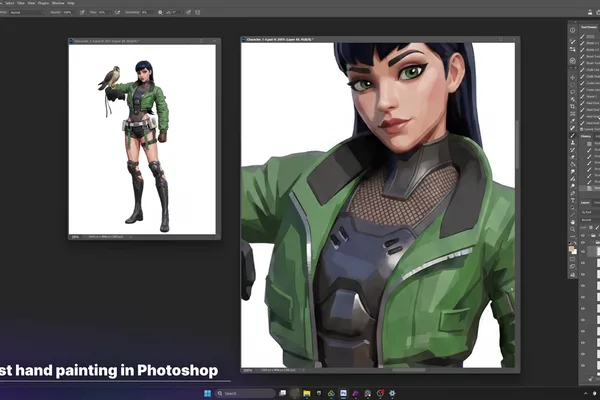Open the Select menu

pyautogui.click(x=10, y=3)
